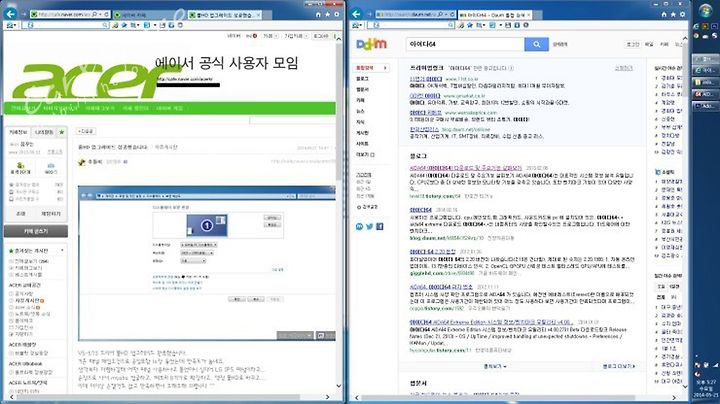Select the 나의활동 tab in cafe sidebar
The image size is (720, 404).
coord(44,132)
